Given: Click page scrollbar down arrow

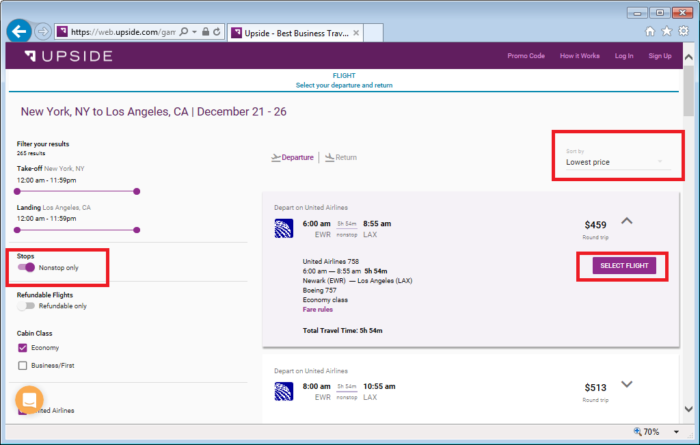Looking at the screenshot, I should (688, 409).
